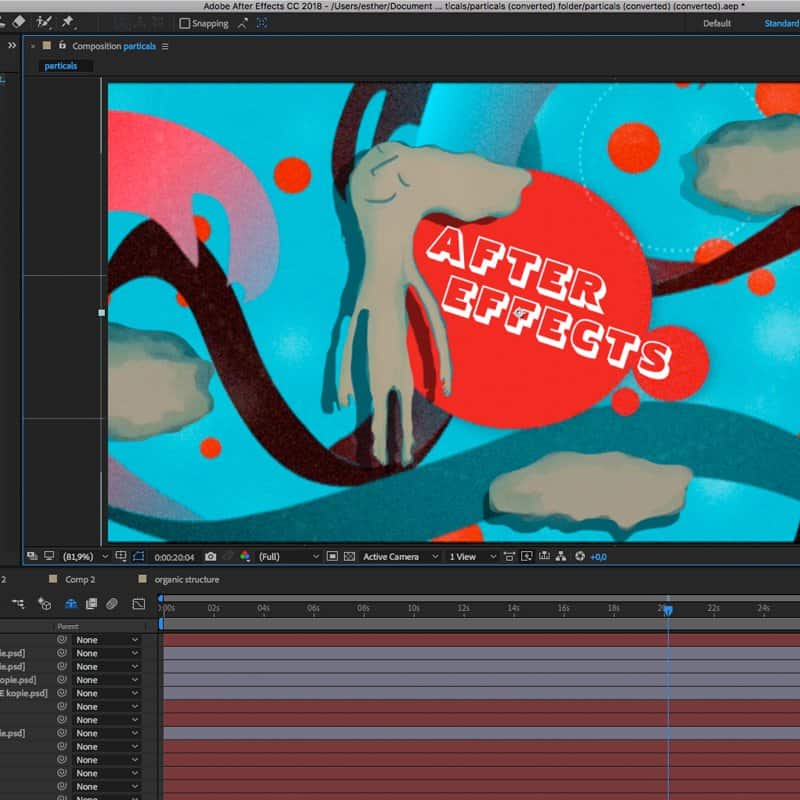Open the Active Camera 3D view dropdown
This screenshot has width=800, height=800.
401,557
